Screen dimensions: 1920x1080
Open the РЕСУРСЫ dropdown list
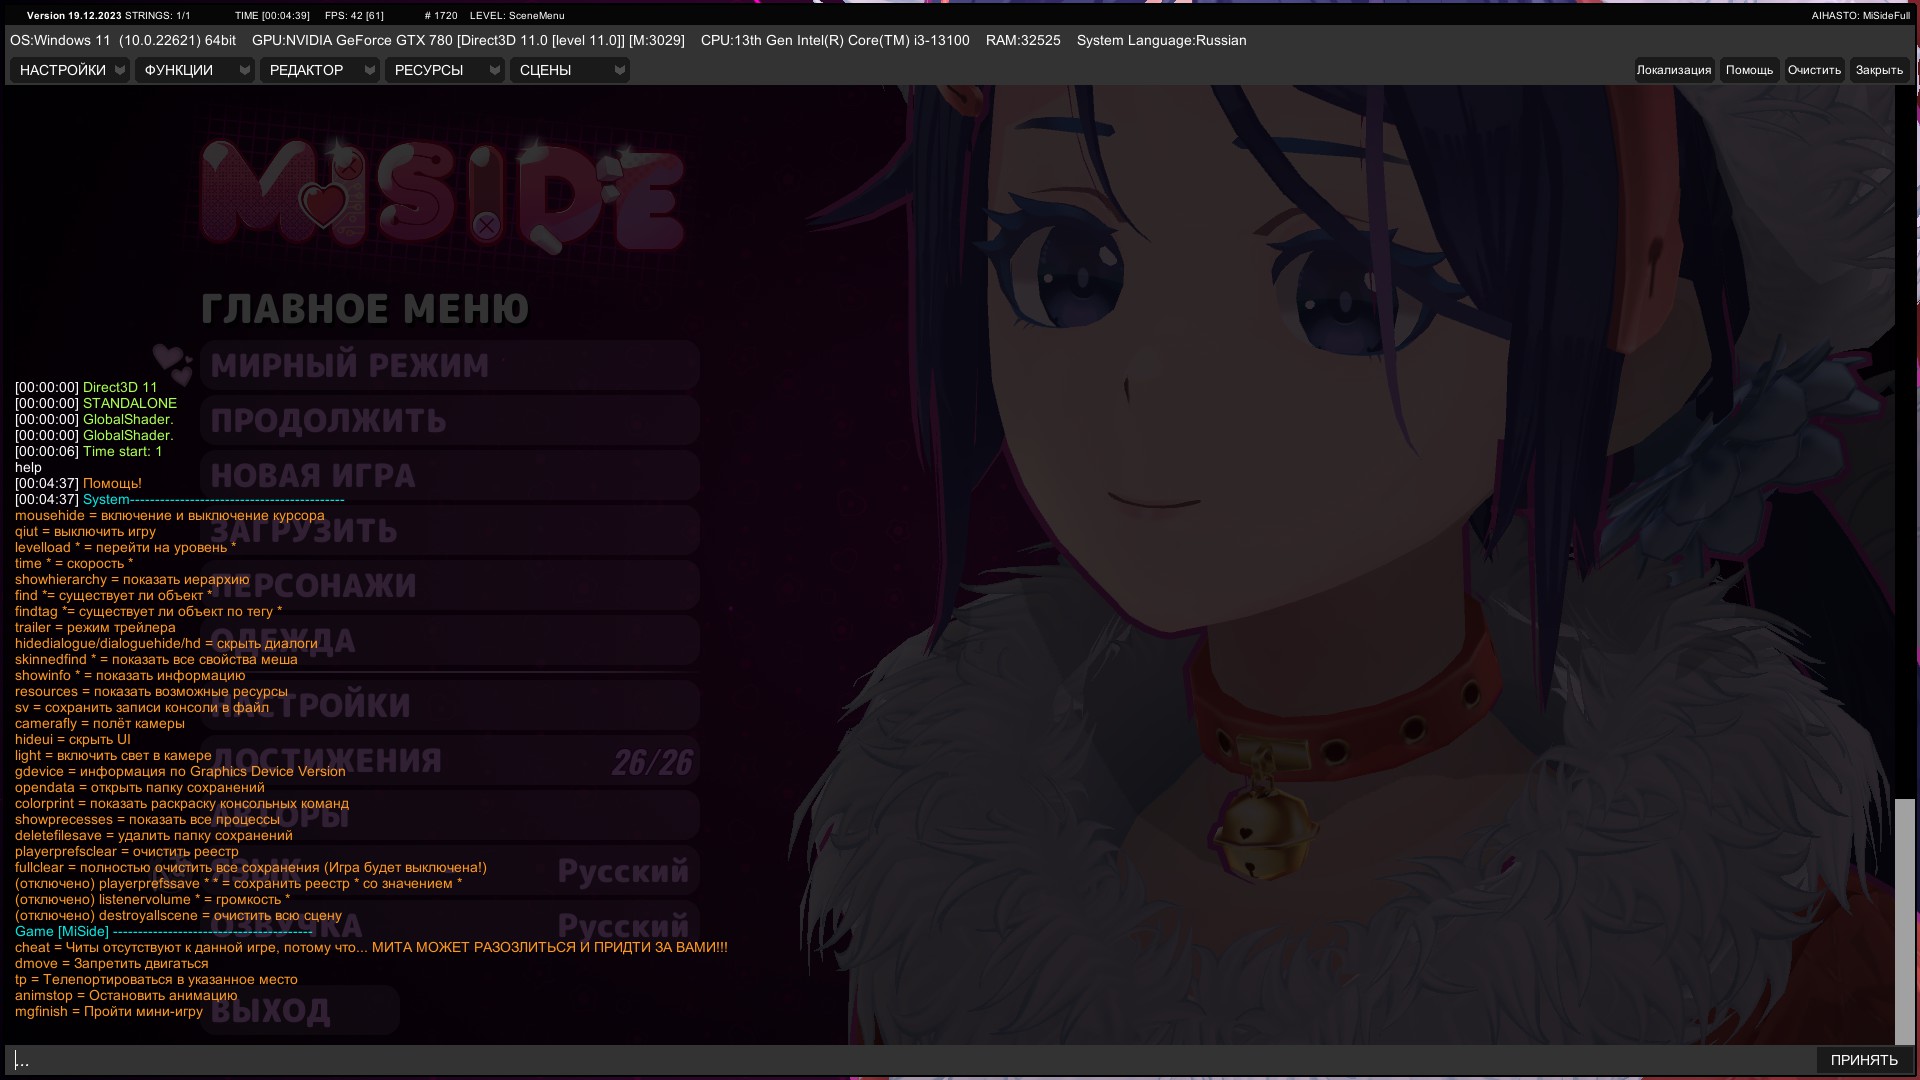444,70
